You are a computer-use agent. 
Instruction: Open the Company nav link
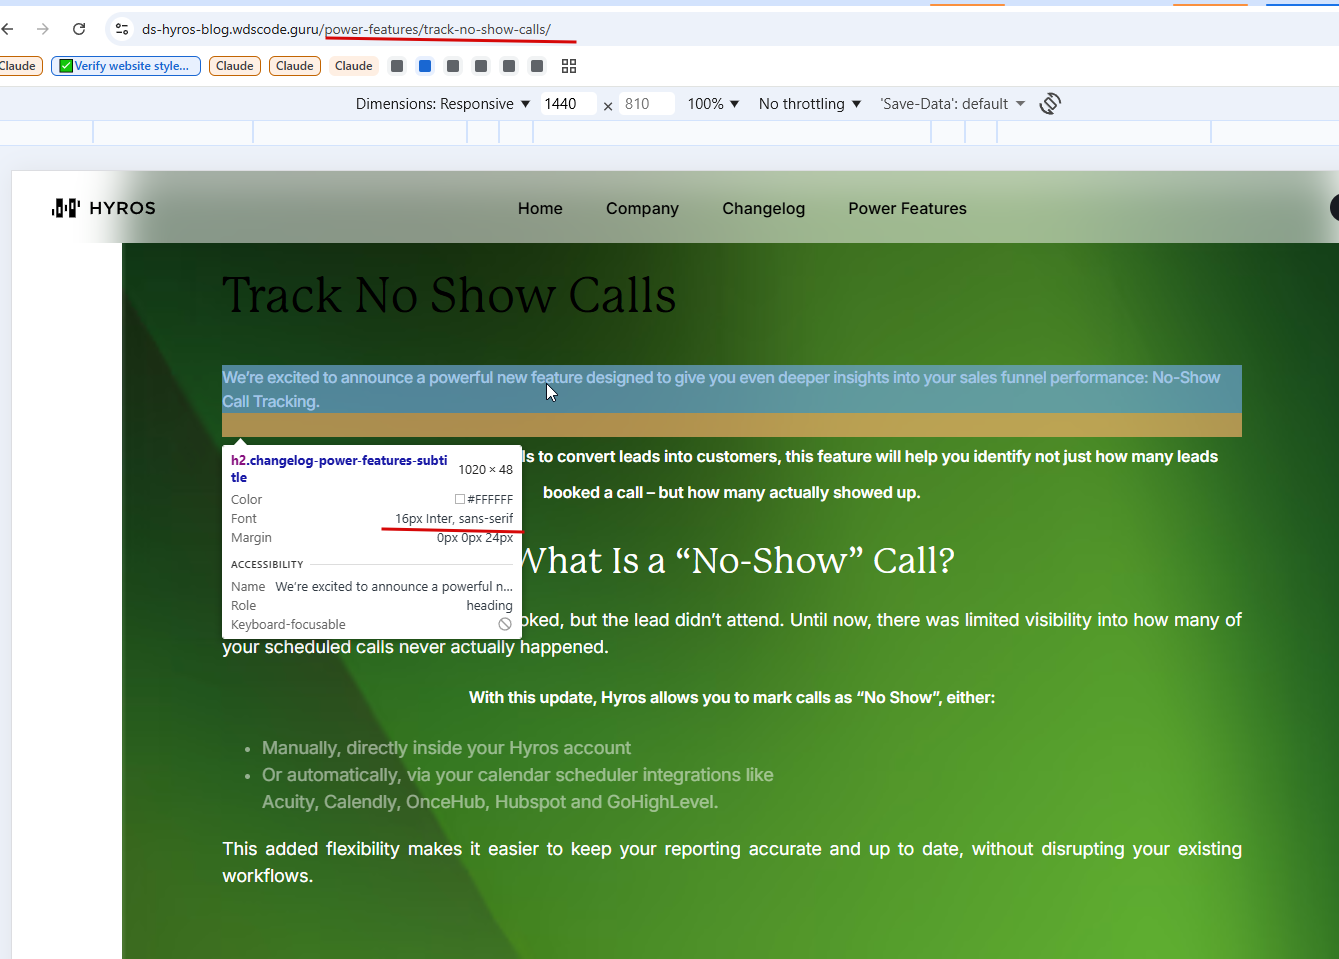[642, 208]
